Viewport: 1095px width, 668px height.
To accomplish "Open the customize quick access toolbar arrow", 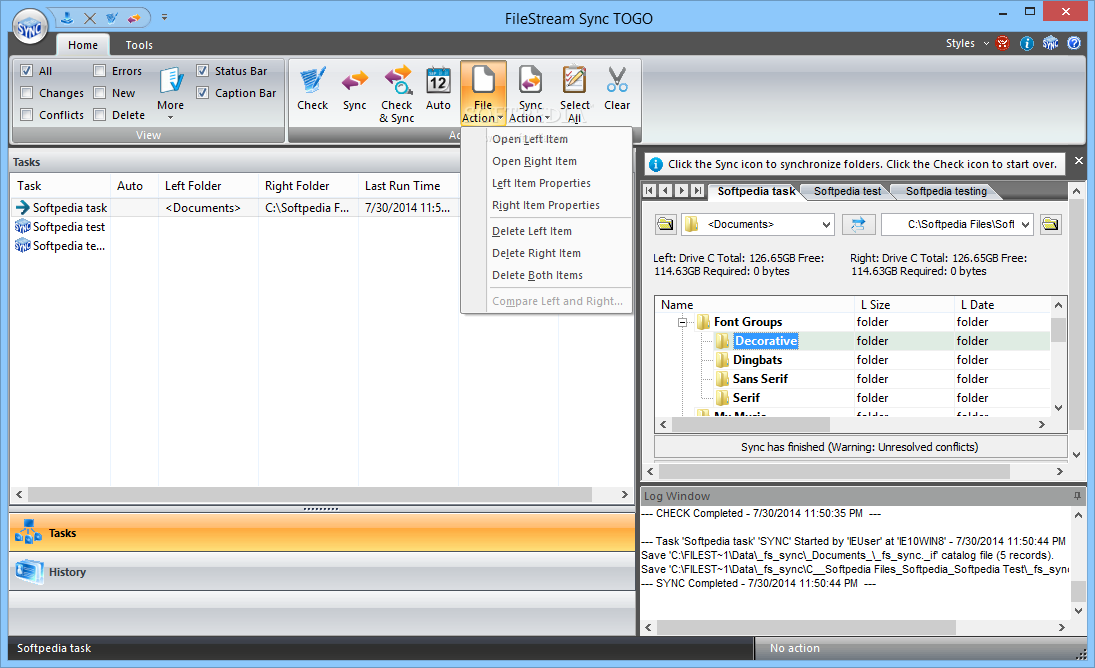I will (x=164, y=17).
